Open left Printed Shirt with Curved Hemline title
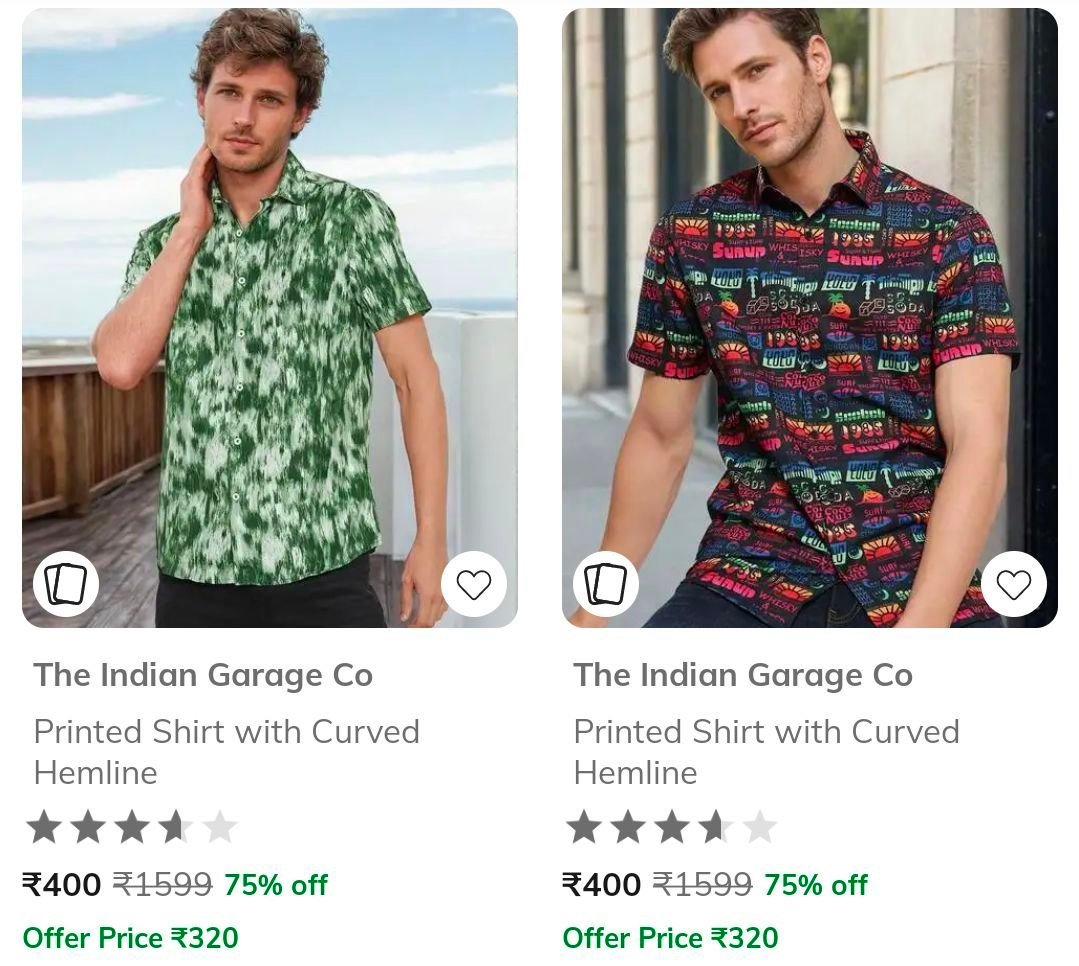 pos(226,752)
